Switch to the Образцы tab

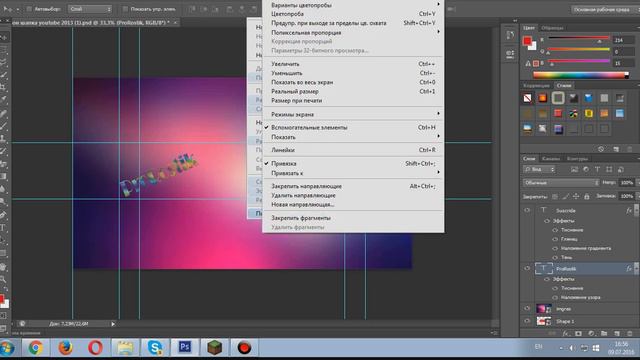coord(552,28)
